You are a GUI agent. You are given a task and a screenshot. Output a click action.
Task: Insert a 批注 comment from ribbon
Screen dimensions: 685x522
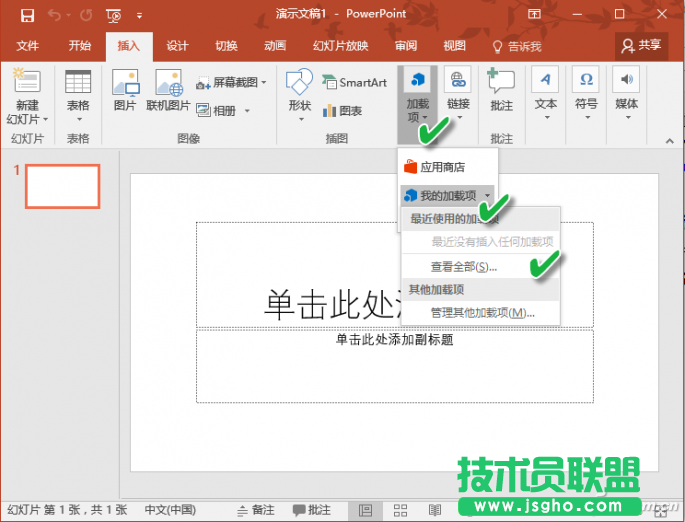[x=501, y=90]
